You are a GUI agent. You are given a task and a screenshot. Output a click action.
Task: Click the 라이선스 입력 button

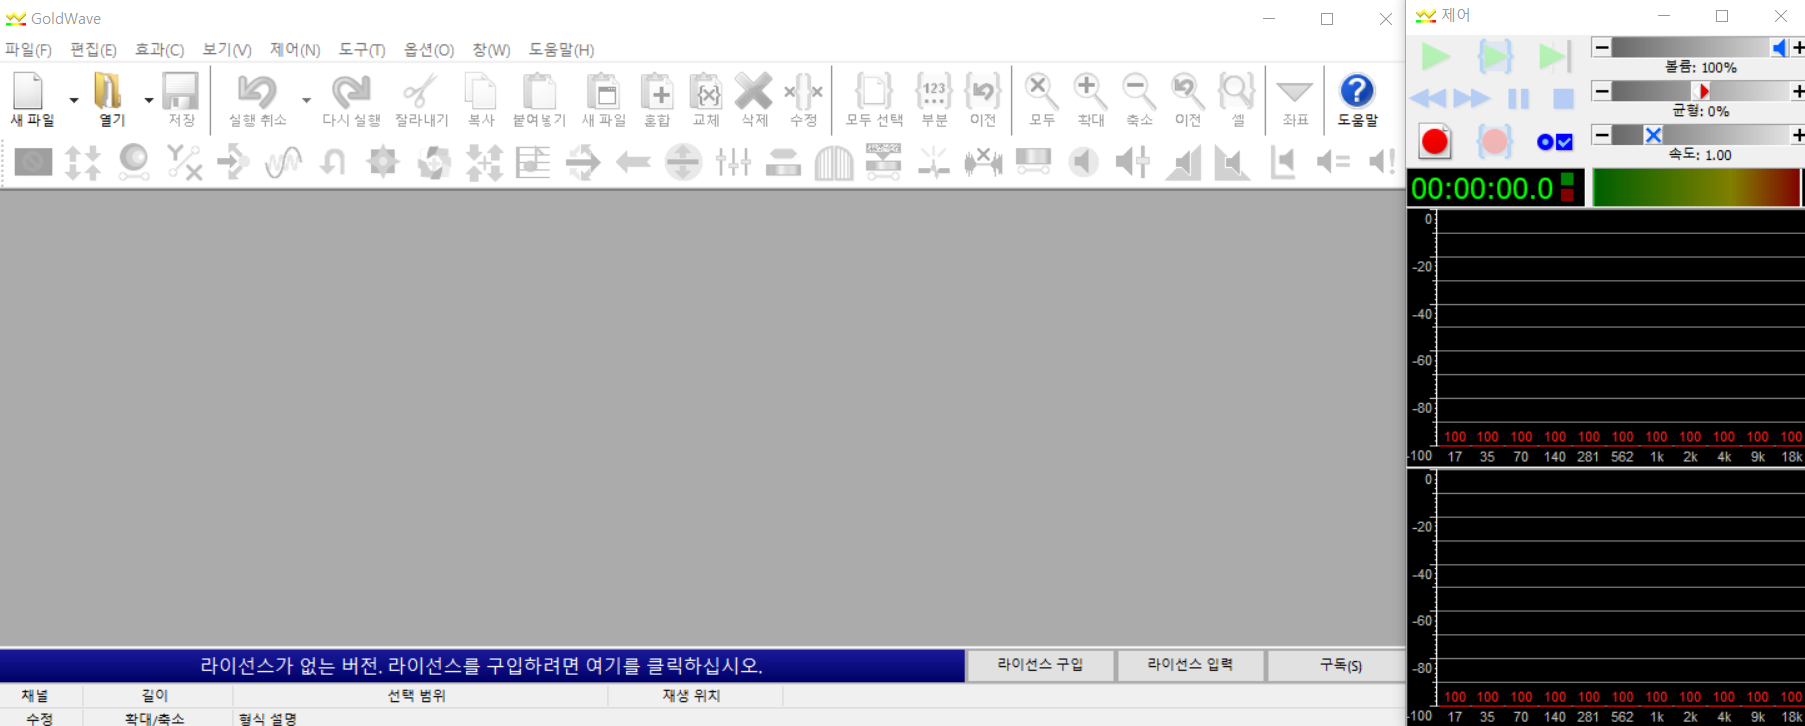[x=1190, y=665]
